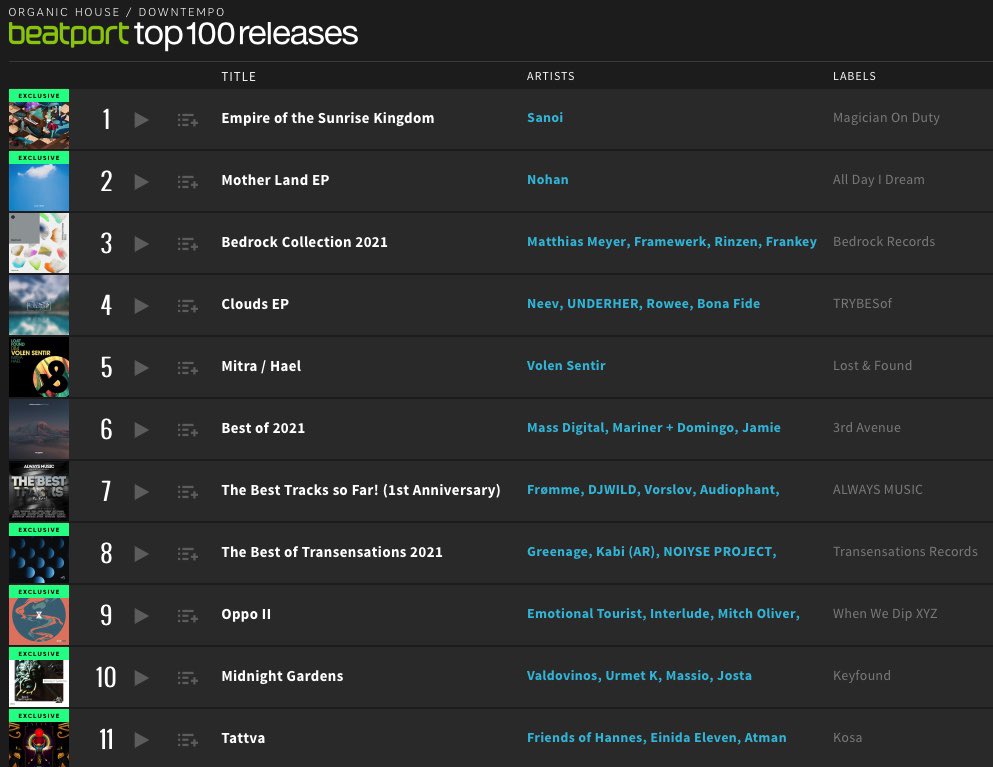
Task: Open label Transensations Records
Action: point(905,552)
